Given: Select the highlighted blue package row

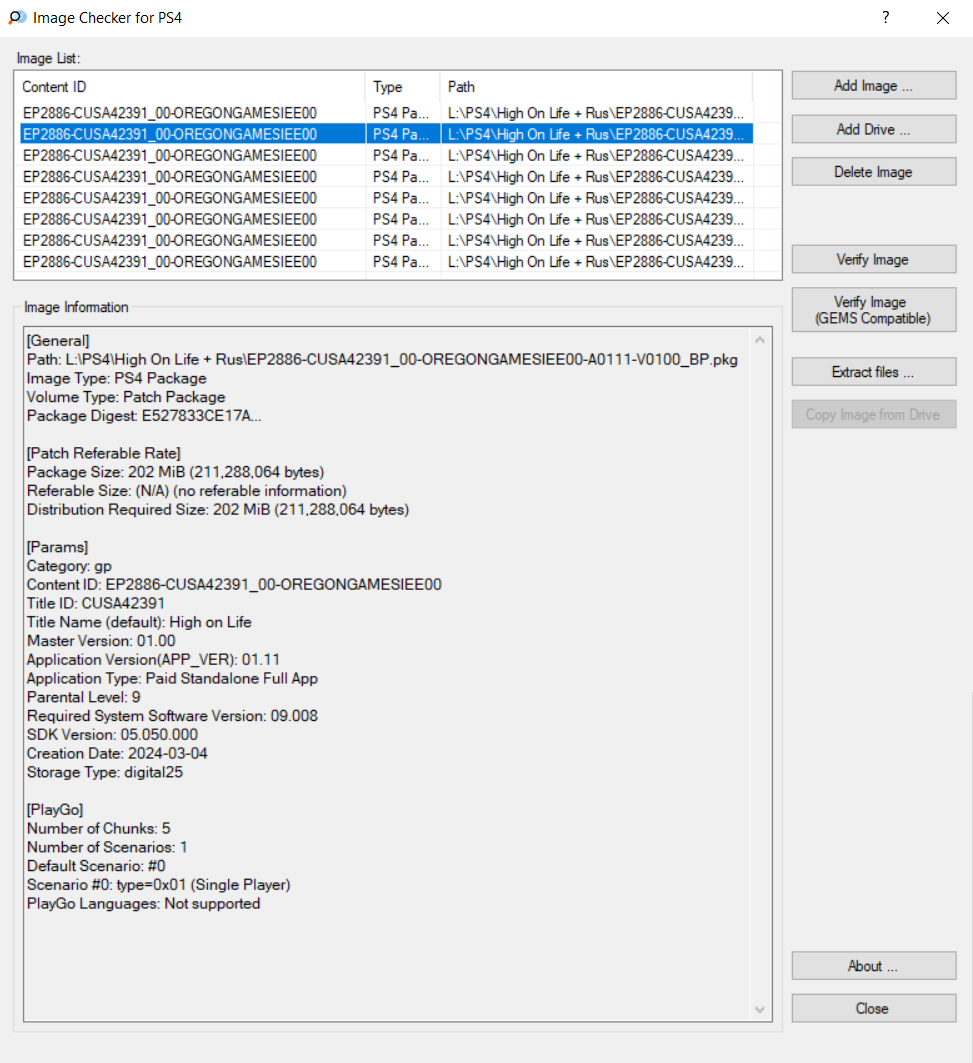Looking at the screenshot, I should click(386, 134).
